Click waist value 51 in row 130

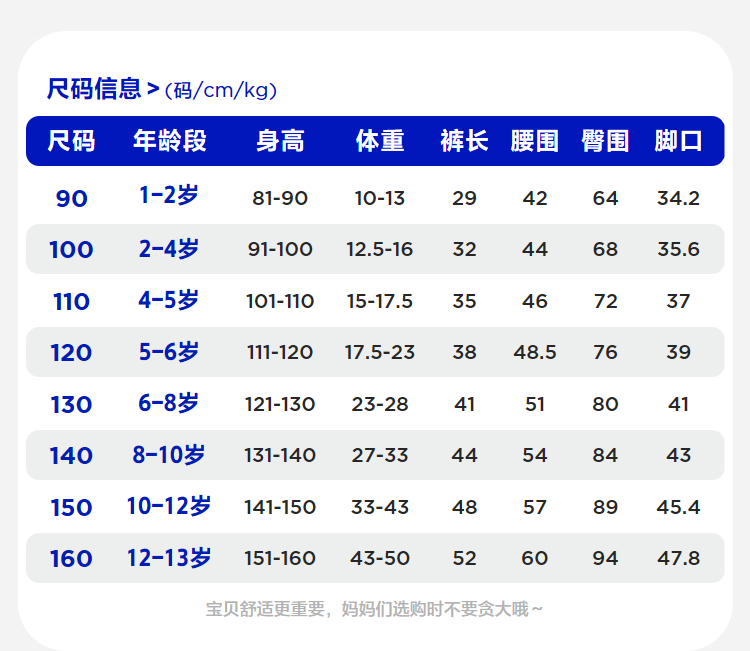[x=535, y=404]
